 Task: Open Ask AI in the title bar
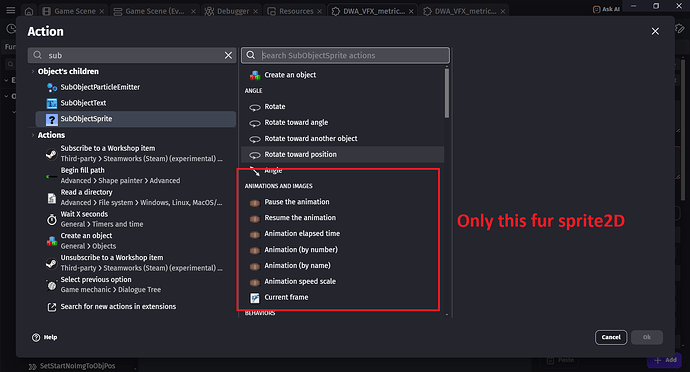point(606,9)
